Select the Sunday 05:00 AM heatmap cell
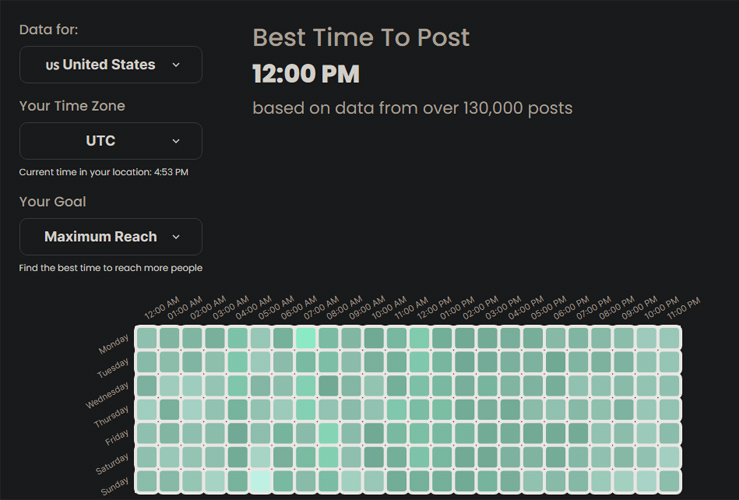This screenshot has width=739, height=500. (260, 482)
